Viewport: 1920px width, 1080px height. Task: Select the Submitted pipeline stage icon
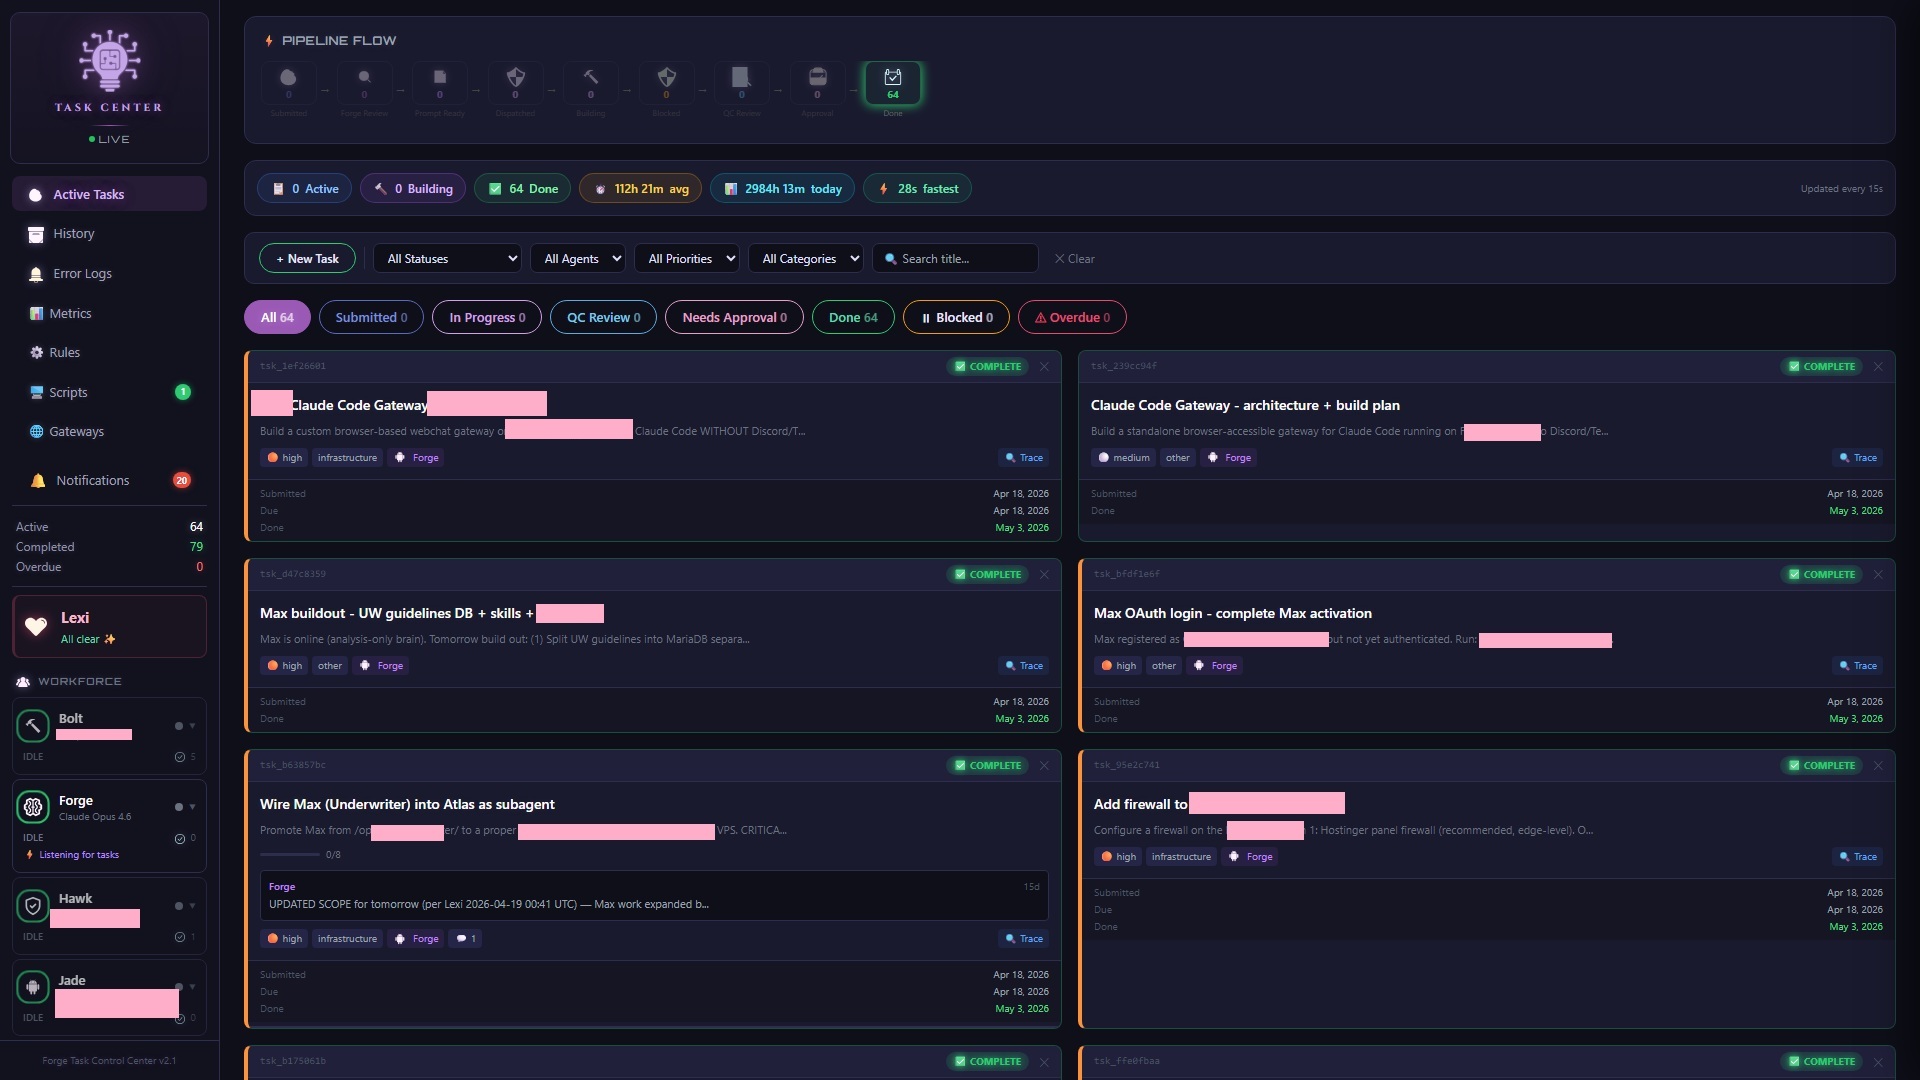coord(288,83)
